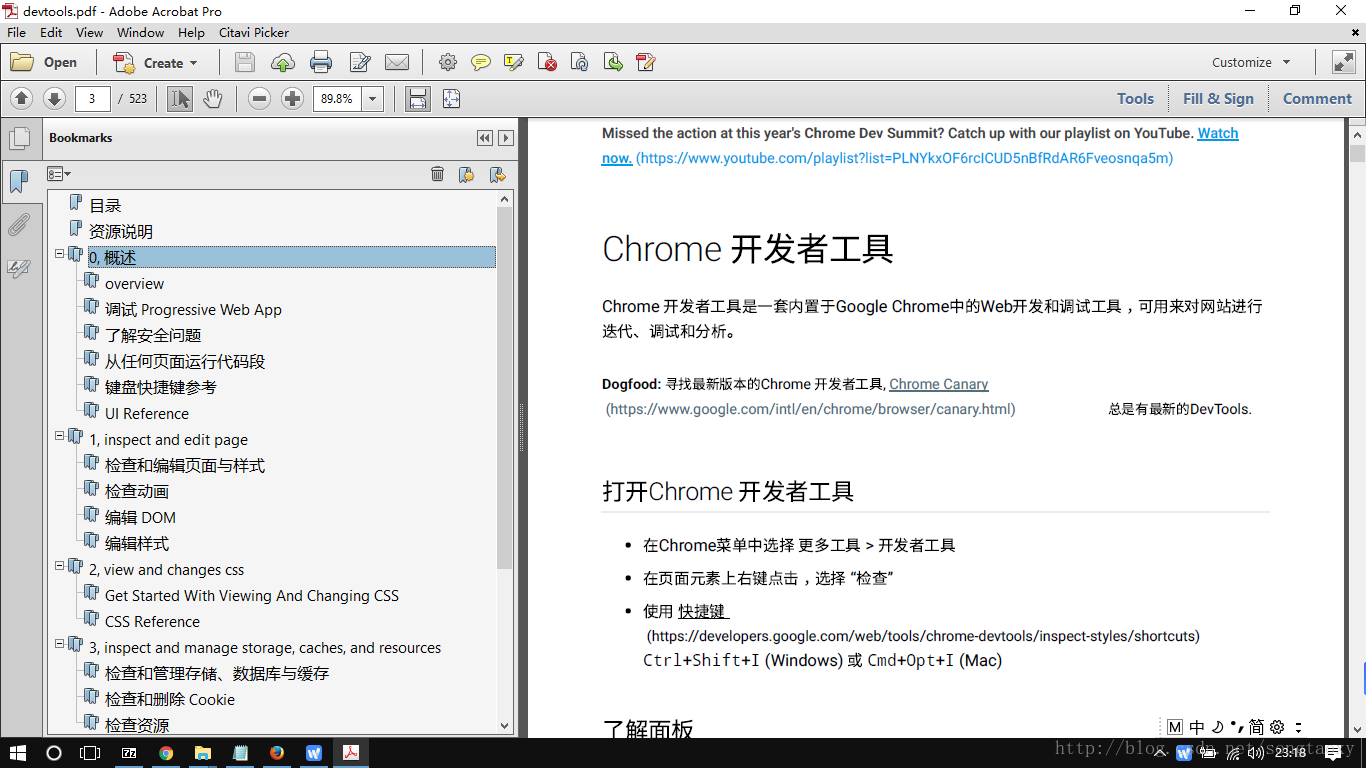Select the '调试 Progressive Web App' bookmark
The image size is (1366, 768).
click(193, 310)
